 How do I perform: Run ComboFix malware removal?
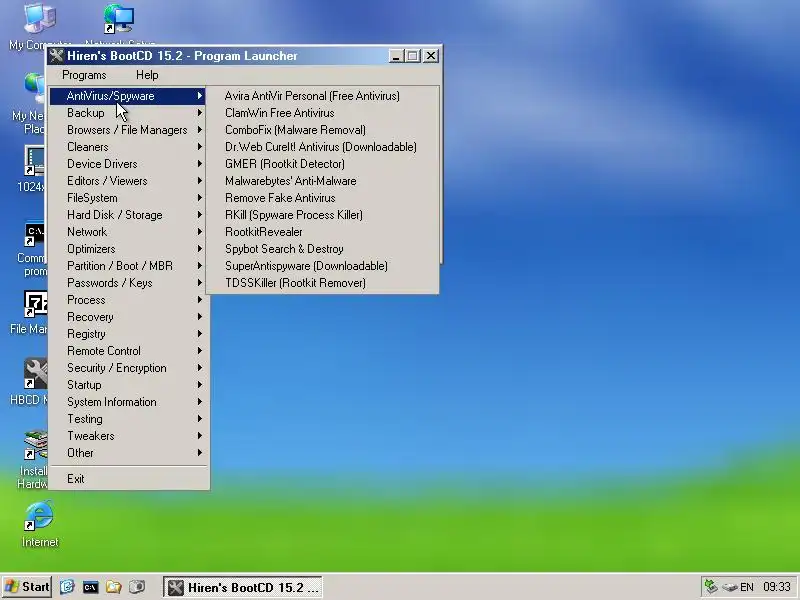(x=322, y=130)
